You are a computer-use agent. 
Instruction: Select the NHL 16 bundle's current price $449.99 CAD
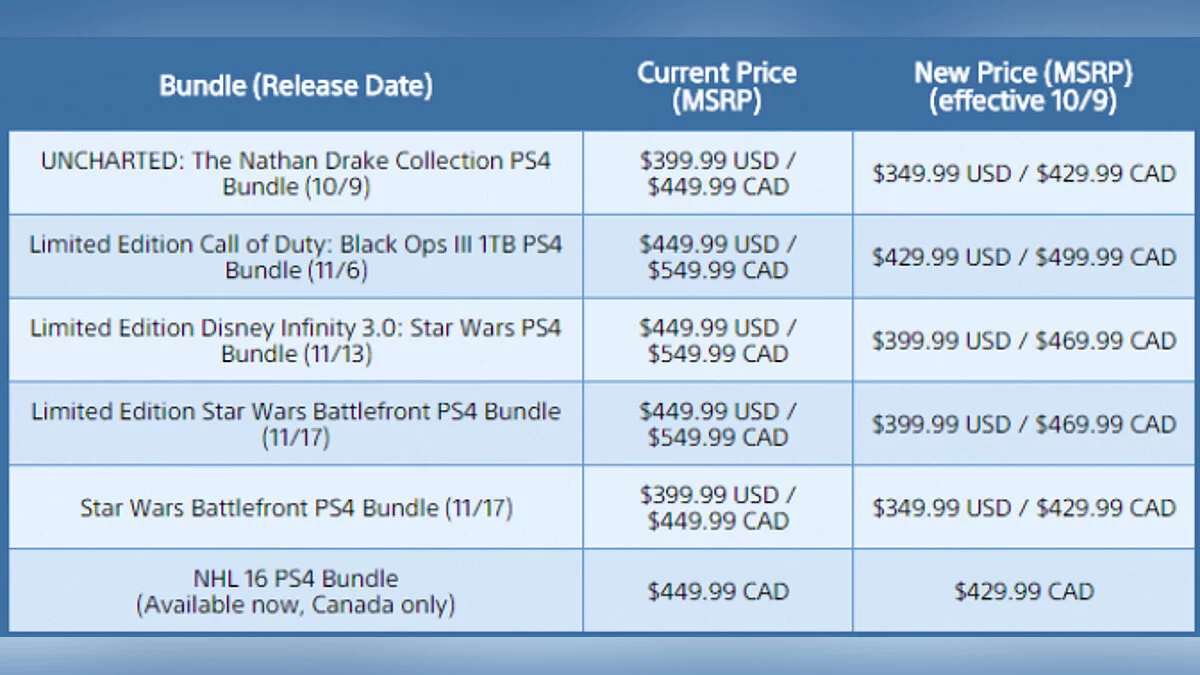coord(717,591)
